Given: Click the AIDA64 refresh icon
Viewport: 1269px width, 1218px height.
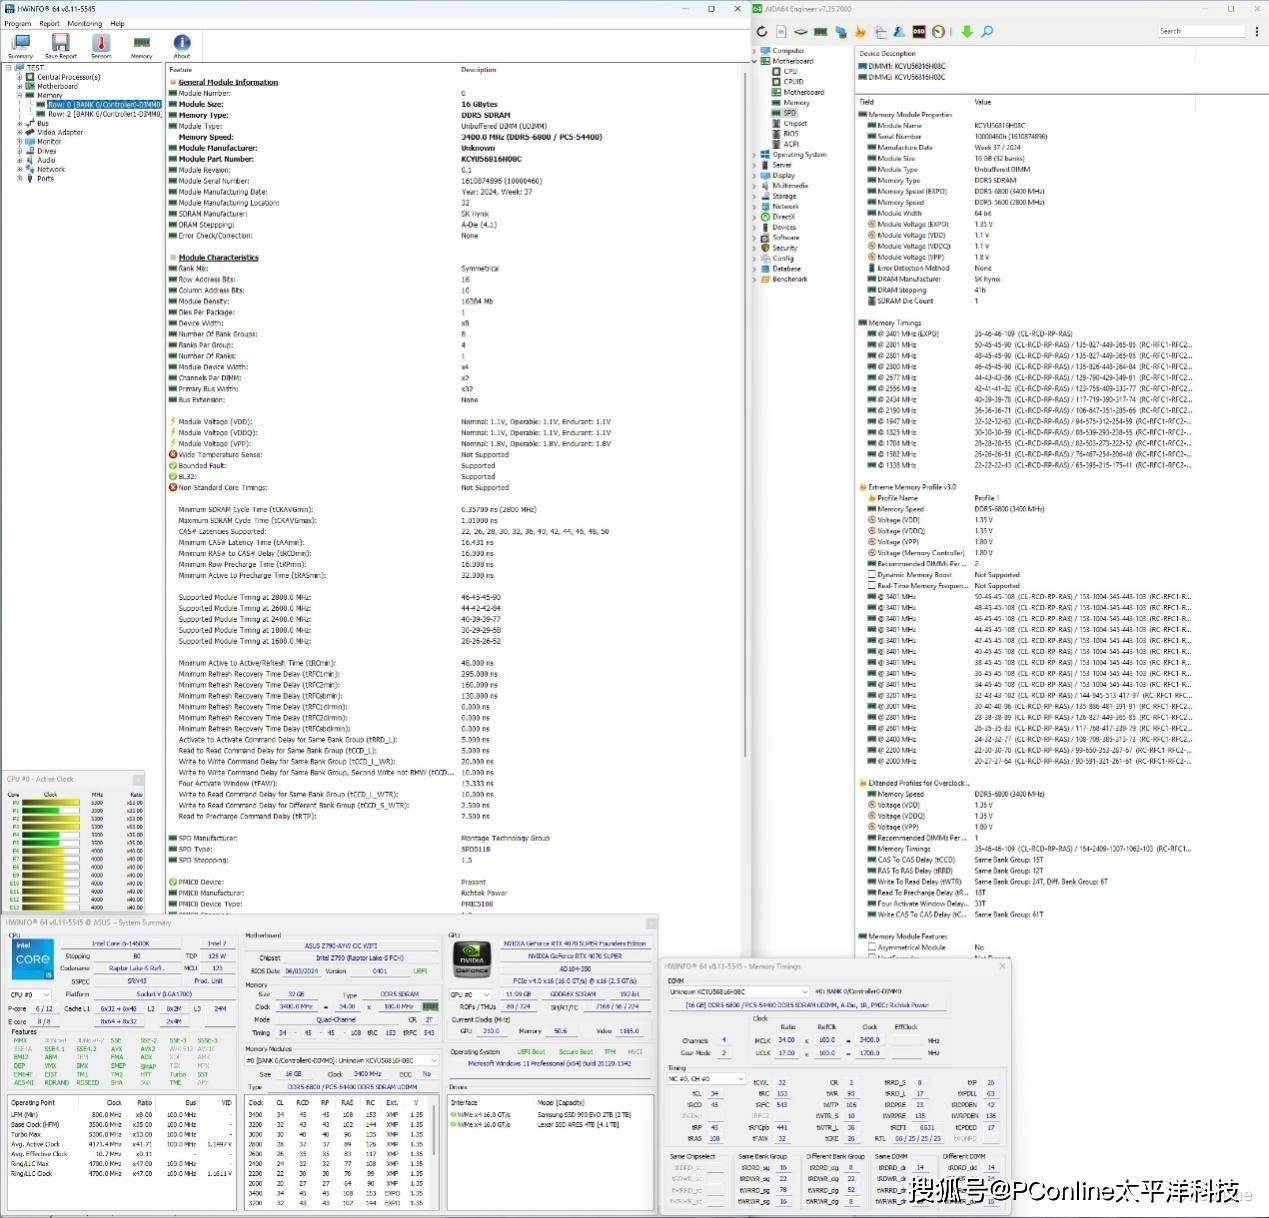Looking at the screenshot, I should (762, 32).
